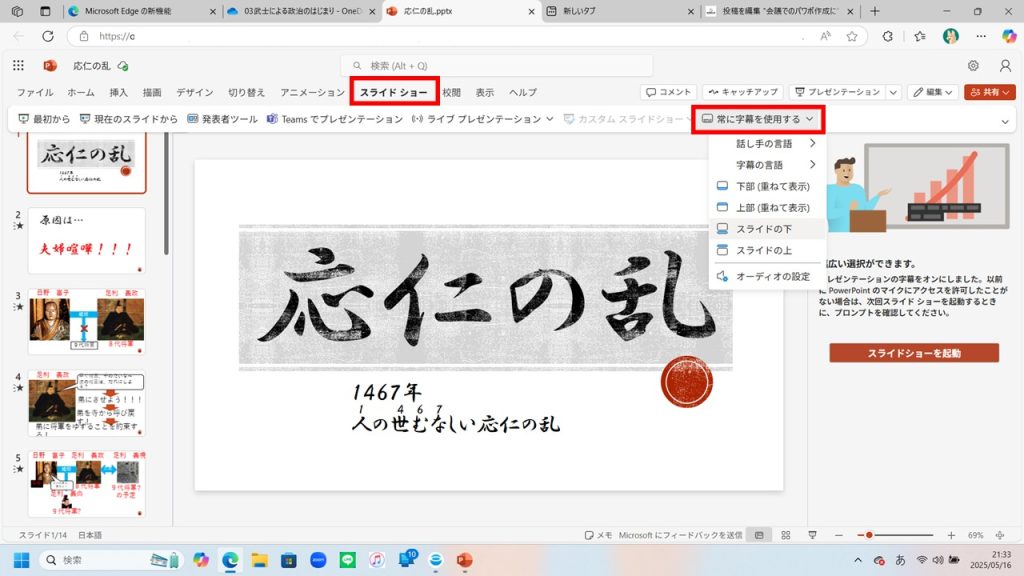Adjust the zoom slider in status bar
The height and width of the screenshot is (576, 1024).
870,535
